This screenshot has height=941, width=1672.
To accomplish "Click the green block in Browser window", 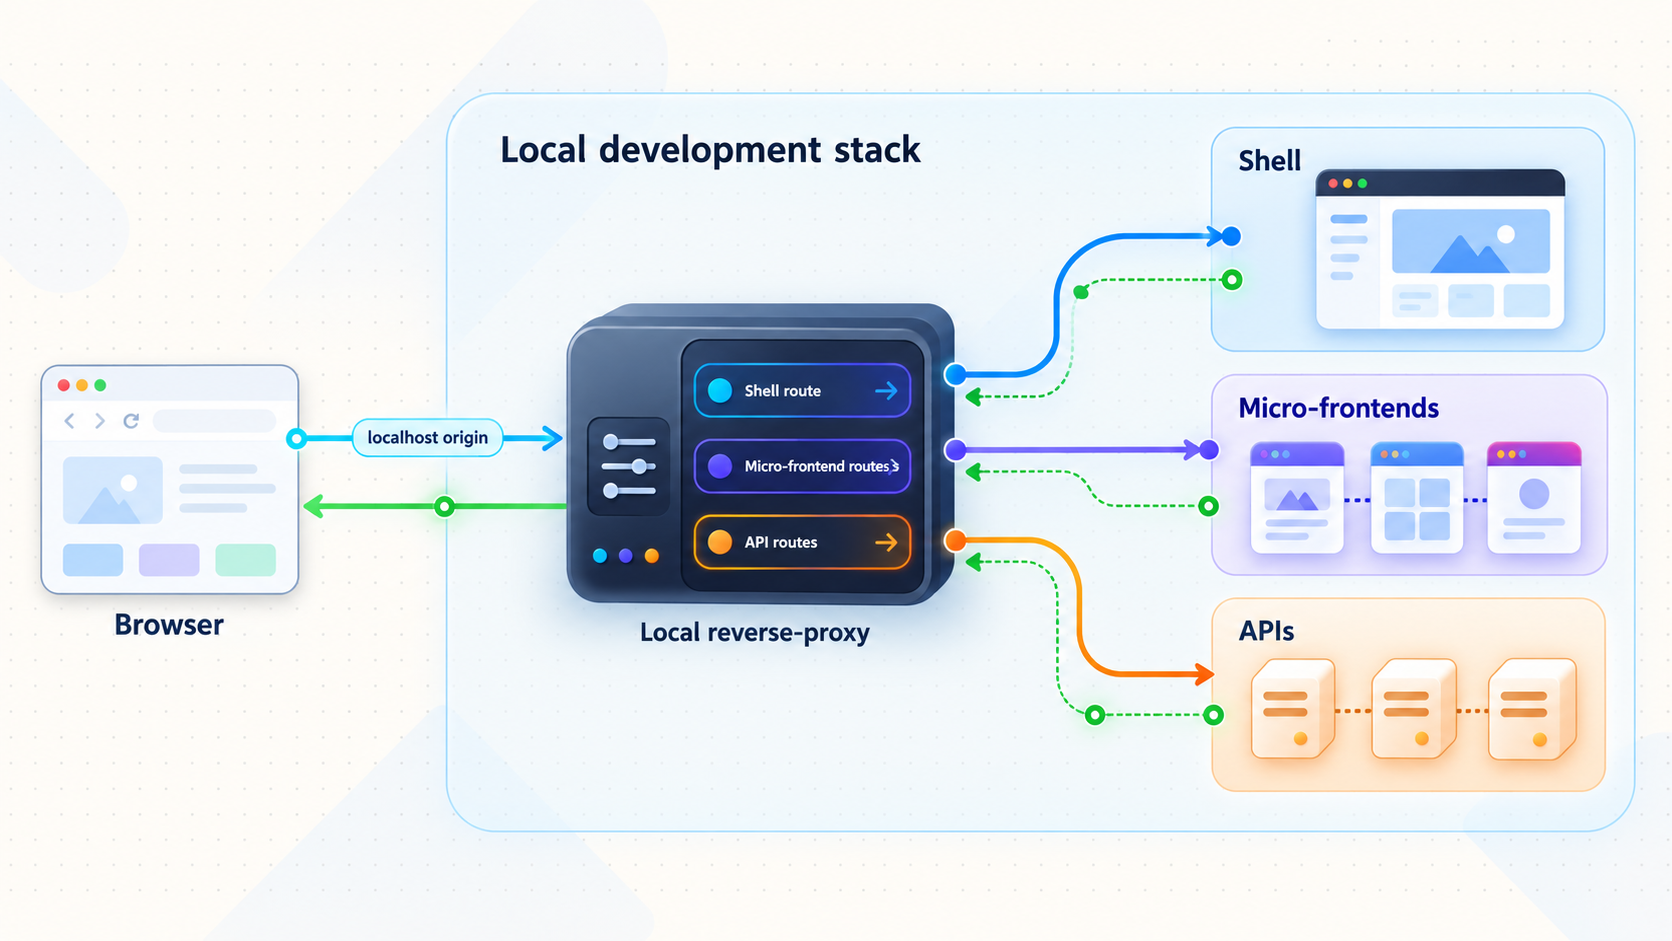I will [x=246, y=560].
